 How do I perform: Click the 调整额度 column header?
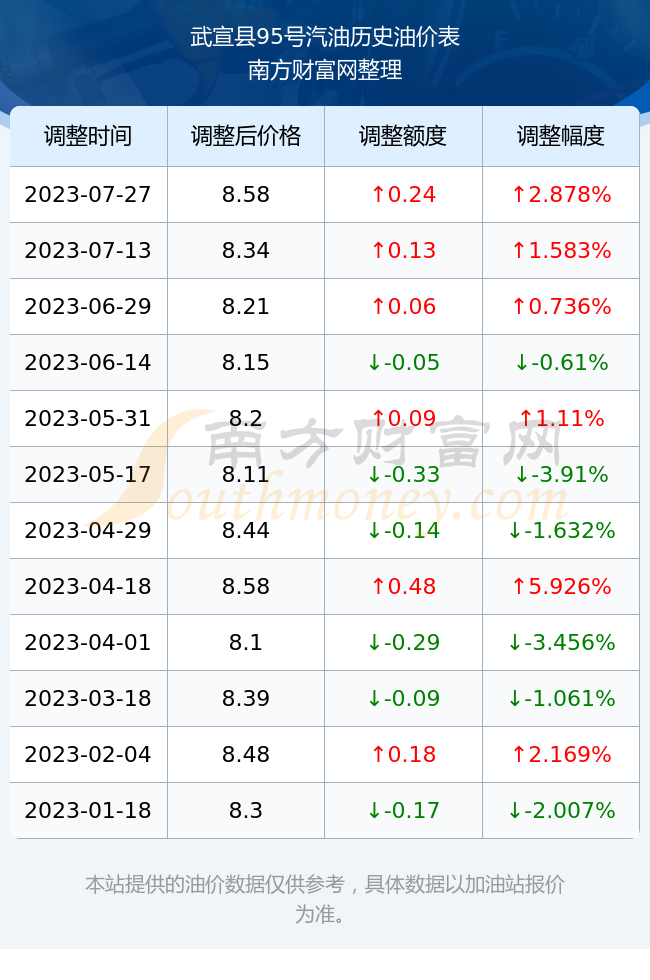[x=403, y=136]
